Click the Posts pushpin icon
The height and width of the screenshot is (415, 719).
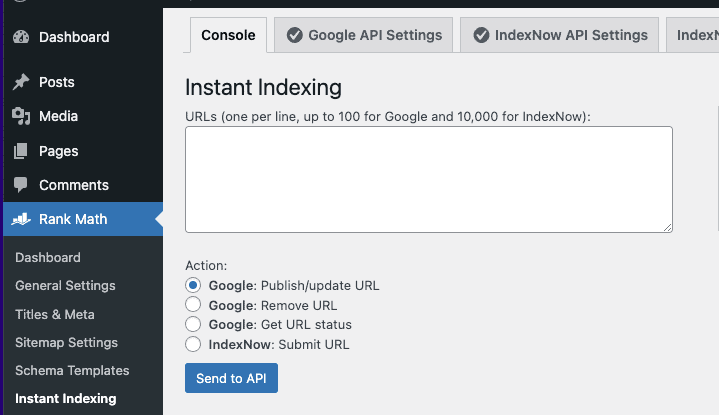[x=21, y=82]
